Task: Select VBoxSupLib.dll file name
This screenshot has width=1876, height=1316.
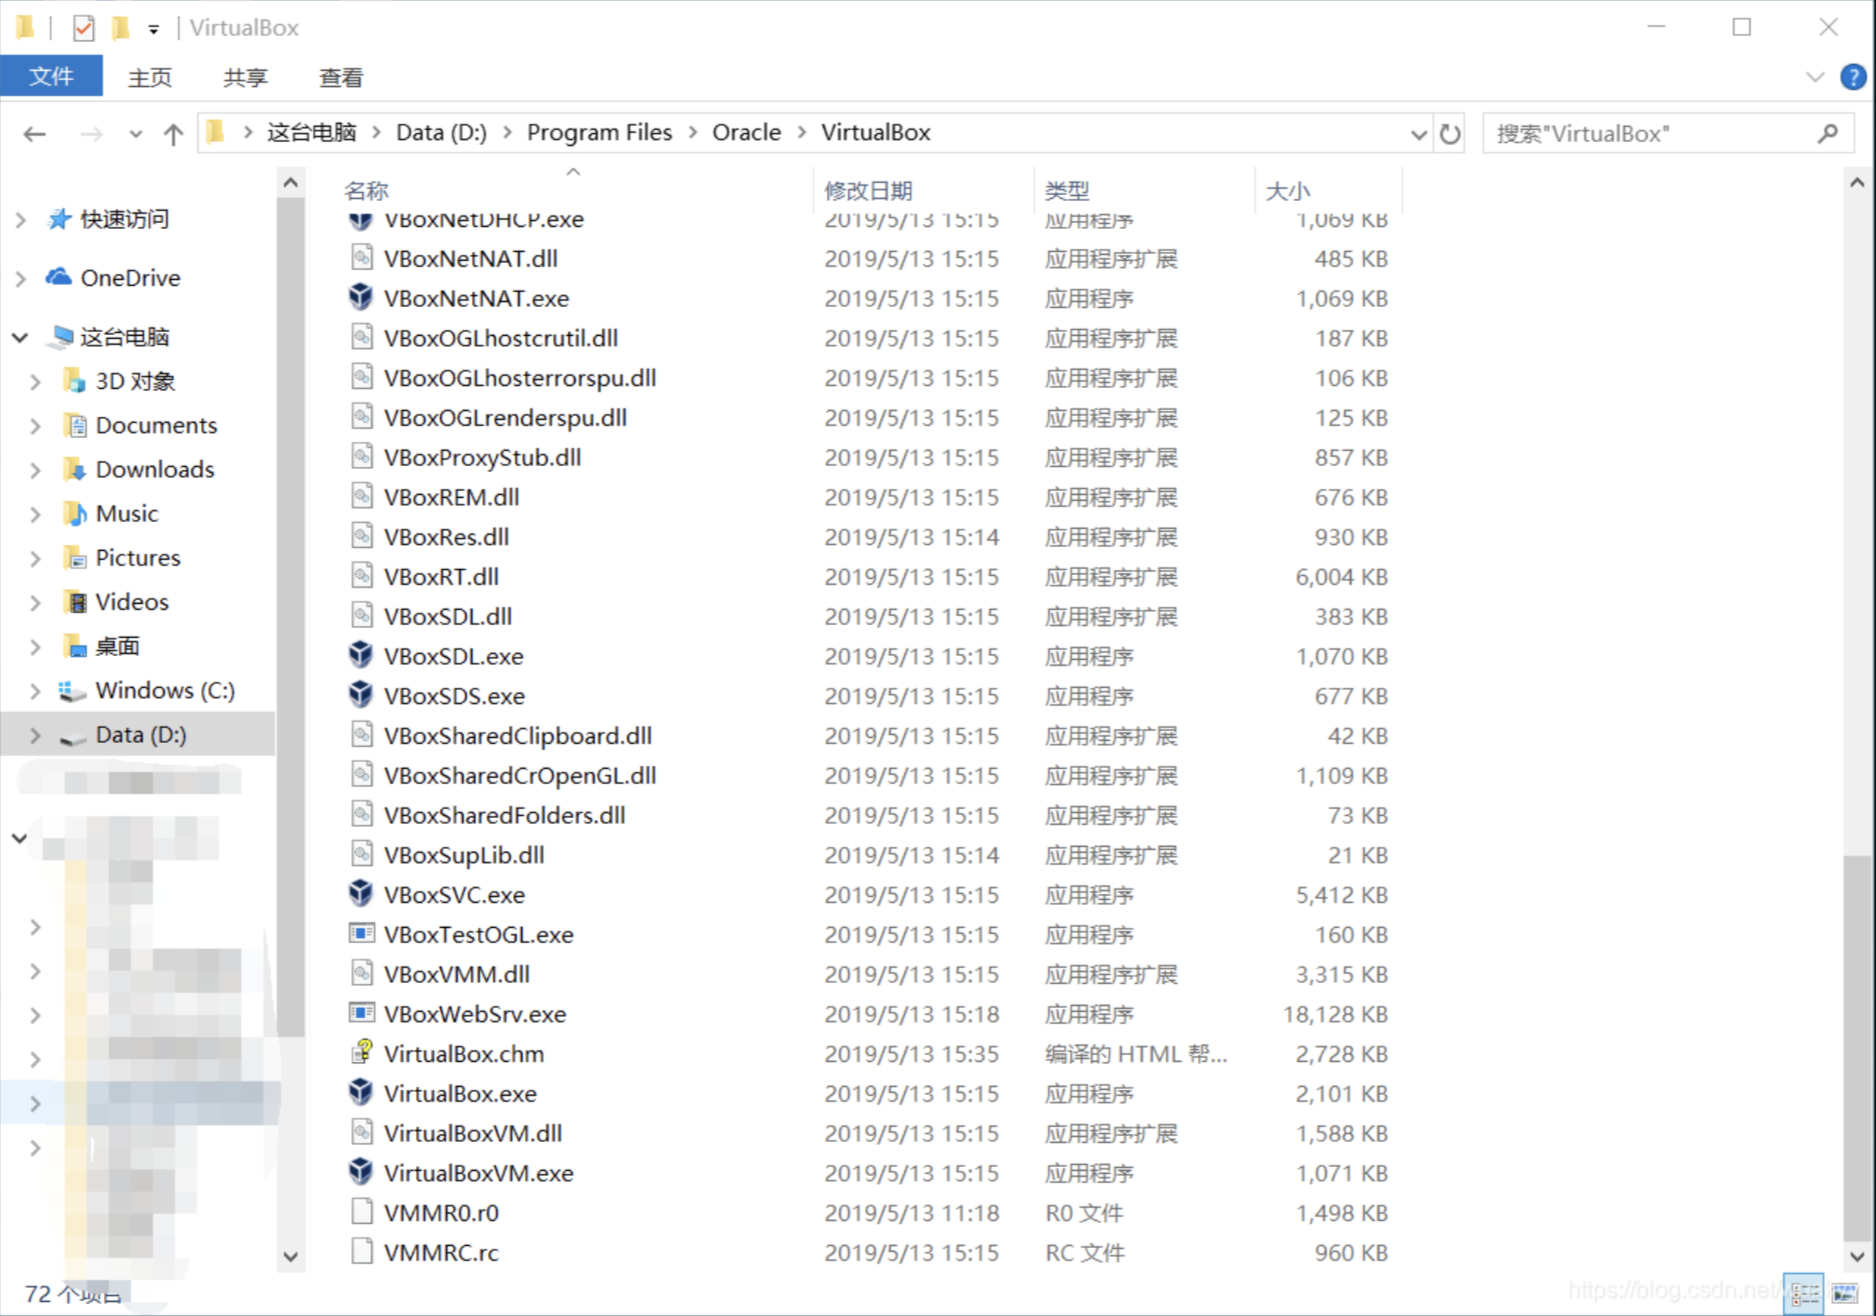Action: [x=464, y=854]
